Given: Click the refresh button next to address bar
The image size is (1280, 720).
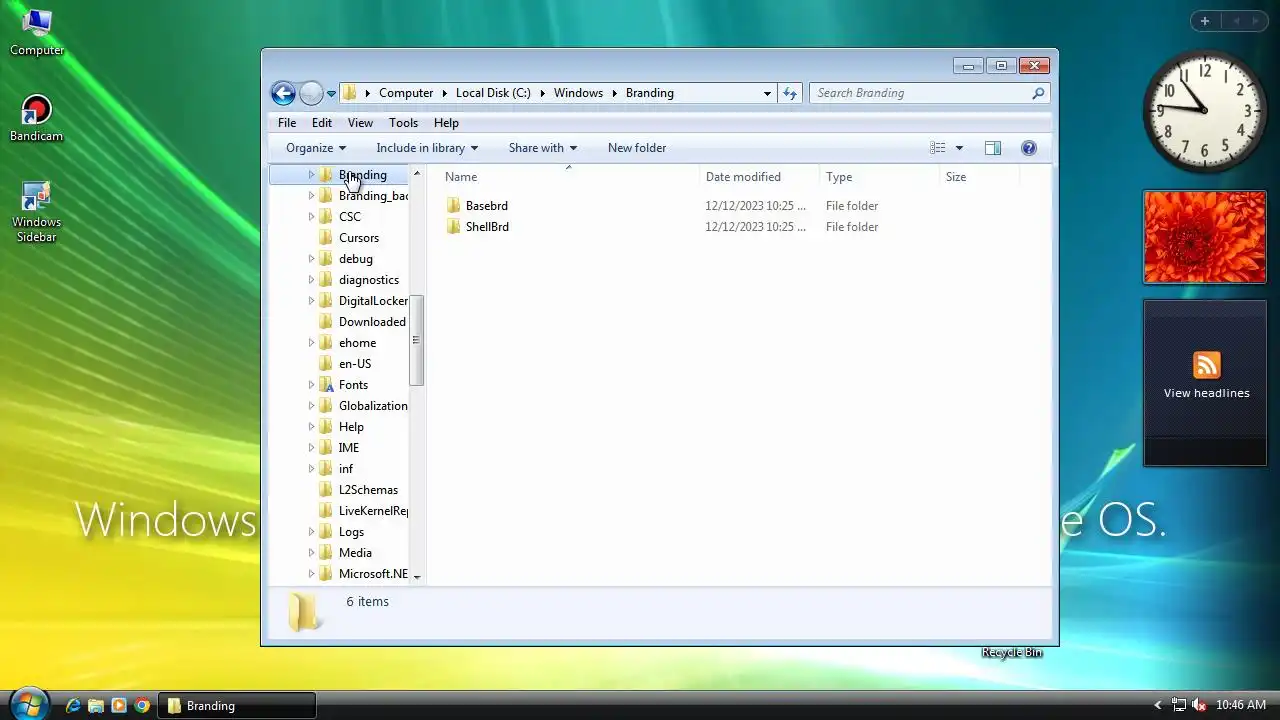Looking at the screenshot, I should [790, 93].
